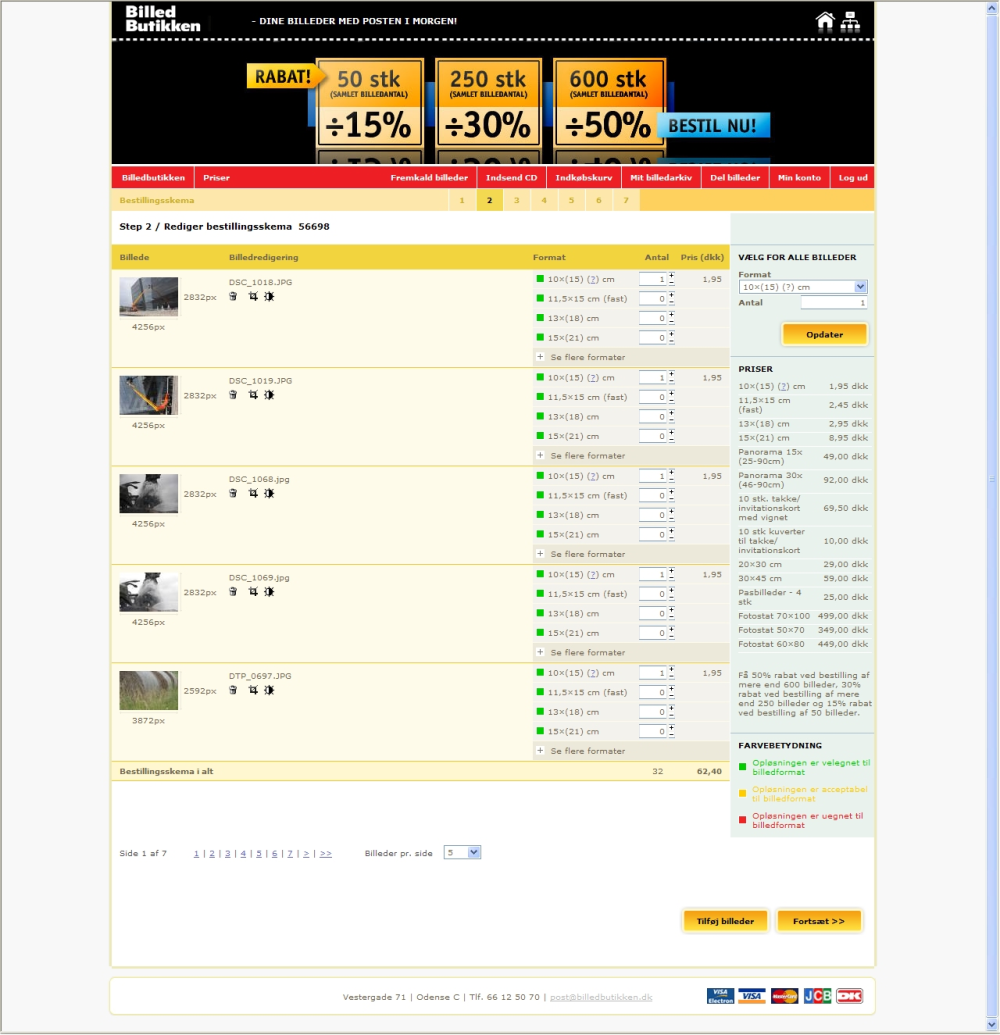Go to step 3 tab in Bestillingsskema
This screenshot has height=1035, width=1000.
tap(516, 200)
